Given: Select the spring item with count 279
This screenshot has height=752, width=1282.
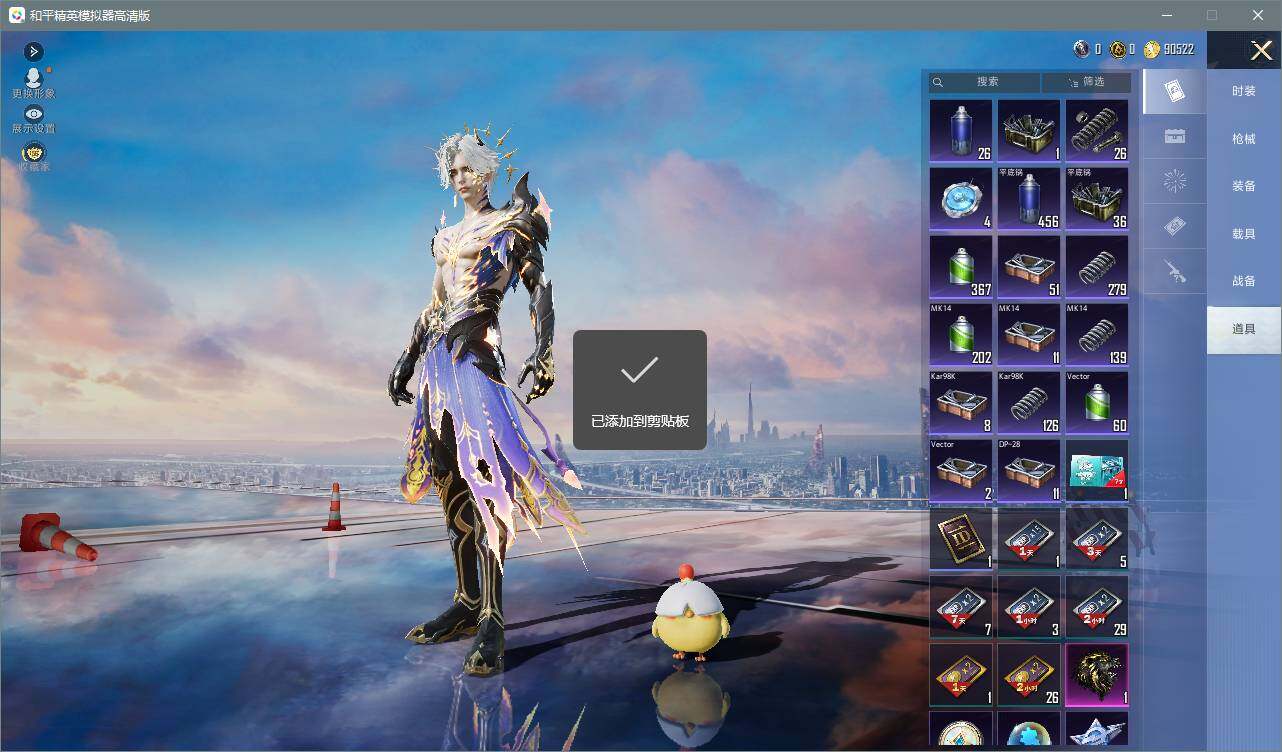Looking at the screenshot, I should pos(1097,266).
